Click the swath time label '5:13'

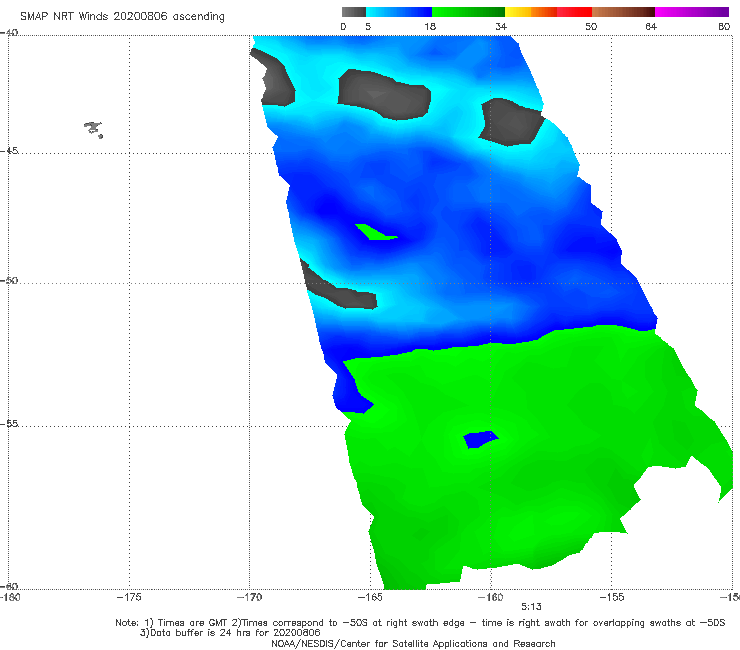[x=531, y=607]
